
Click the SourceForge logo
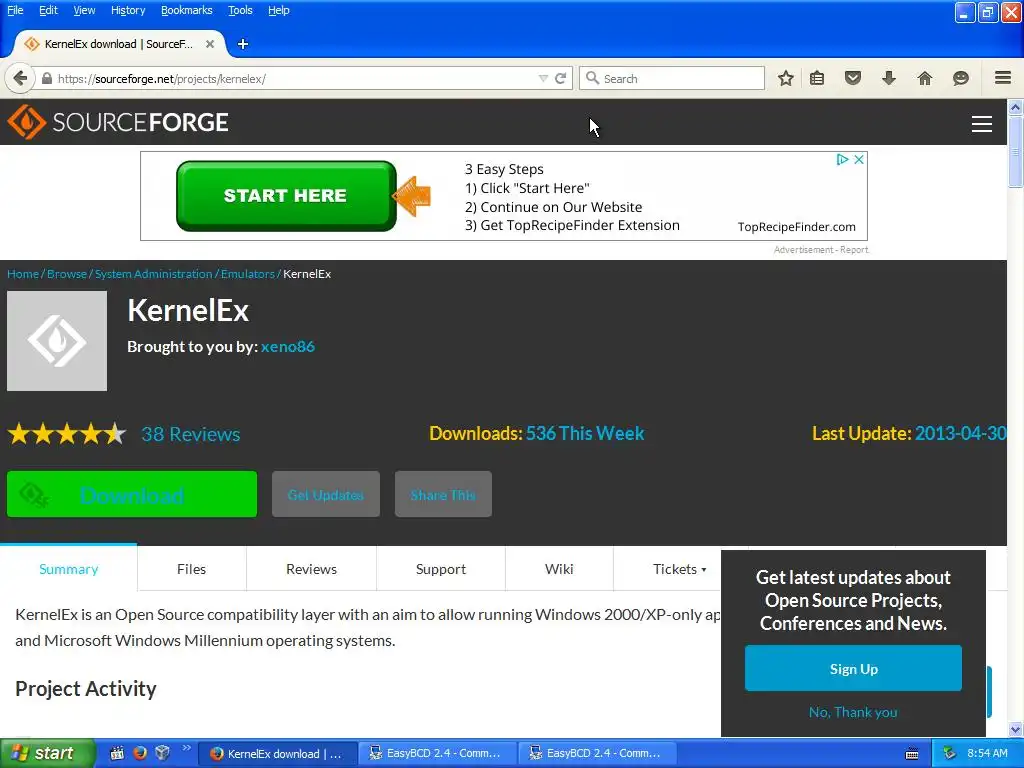coord(118,122)
